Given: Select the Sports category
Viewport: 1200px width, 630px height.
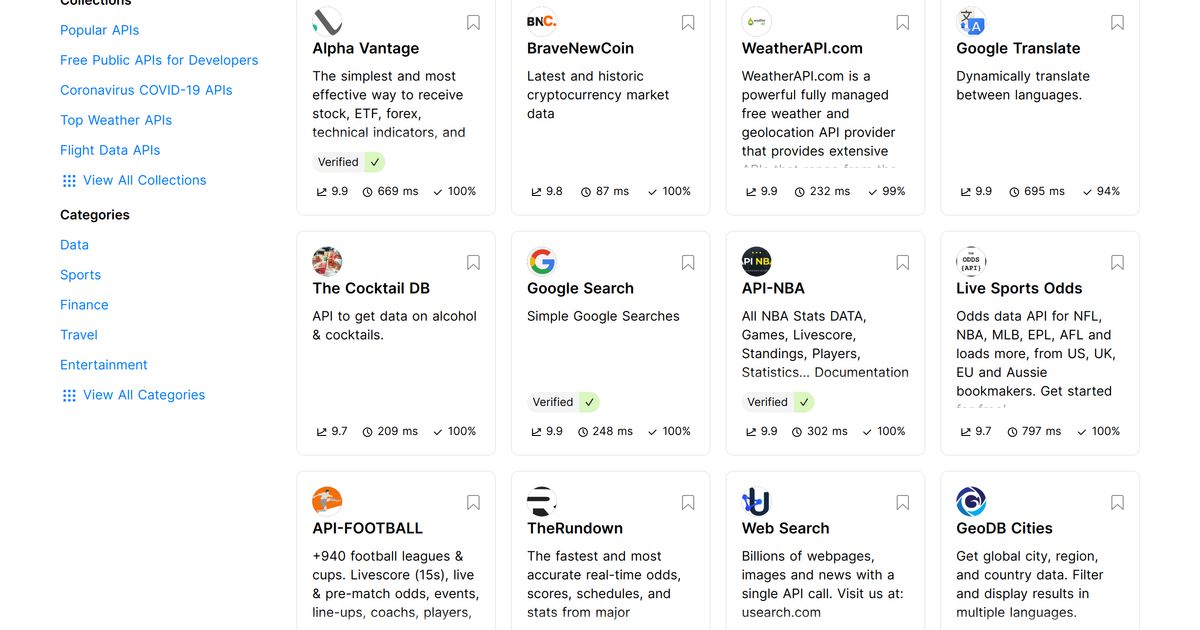Looking at the screenshot, I should click(80, 274).
